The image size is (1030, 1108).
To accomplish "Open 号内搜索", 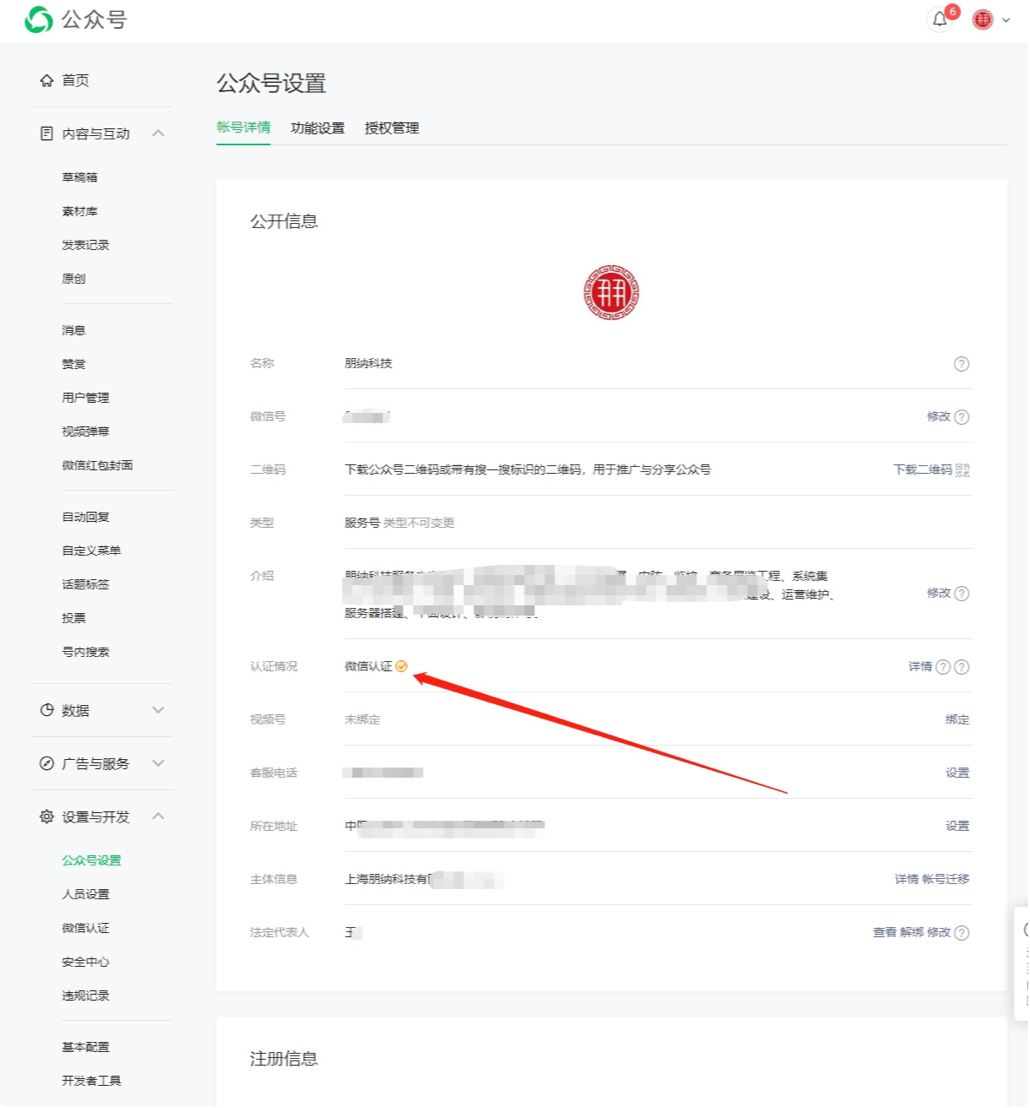I will pos(85,652).
